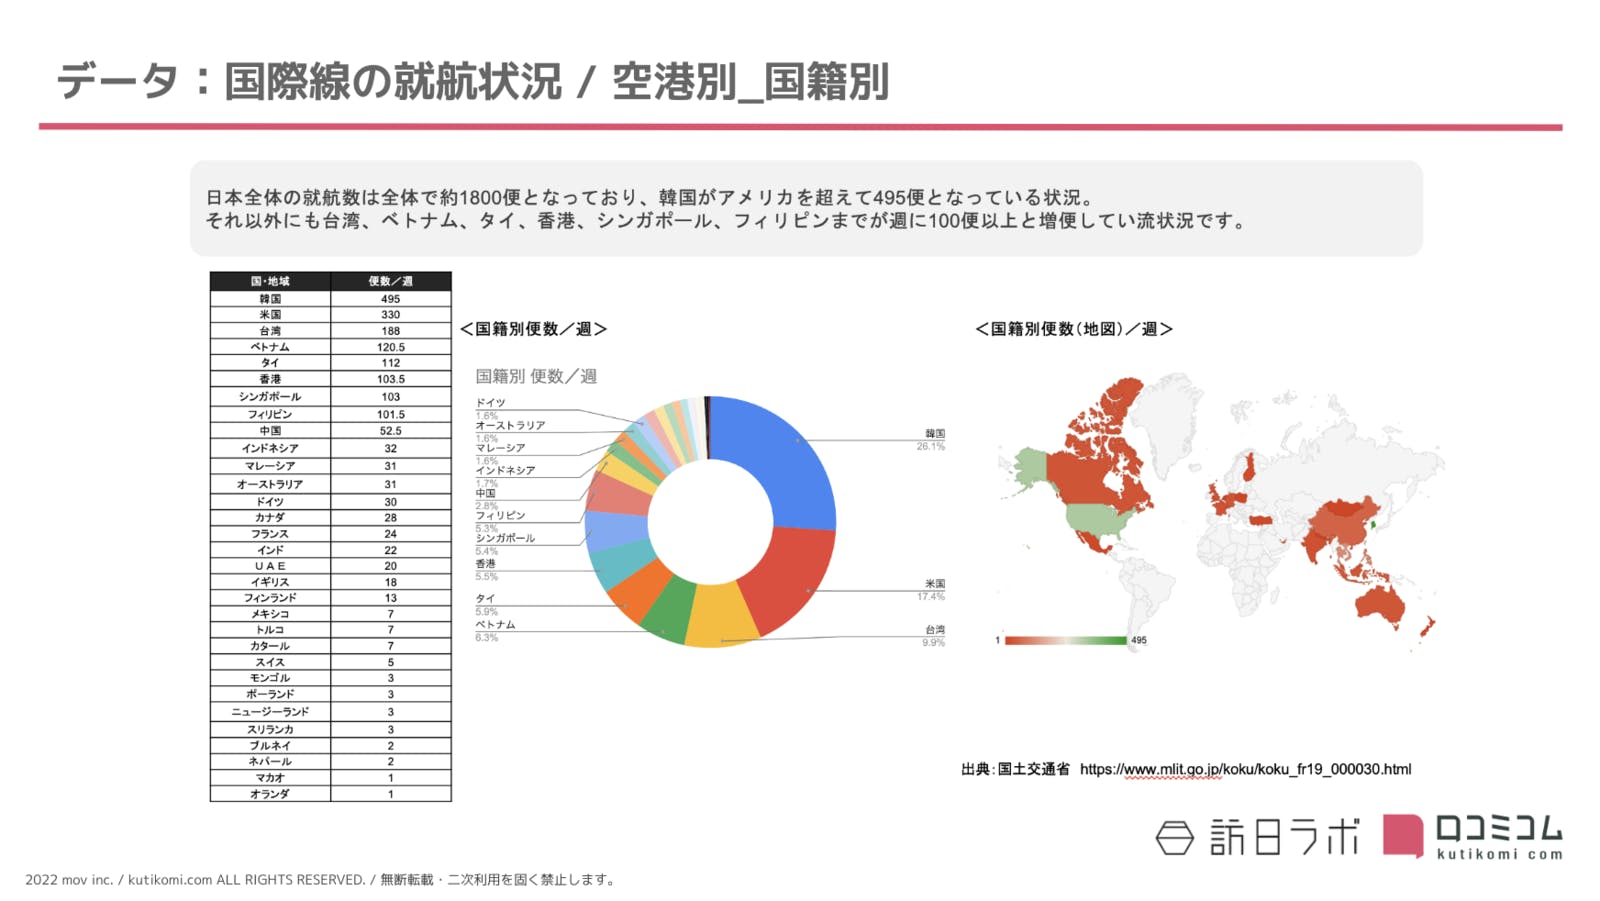Image resolution: width=1600 pixels, height=901 pixels.
Task: Click the インドネシア table cell
Action: (x=270, y=448)
